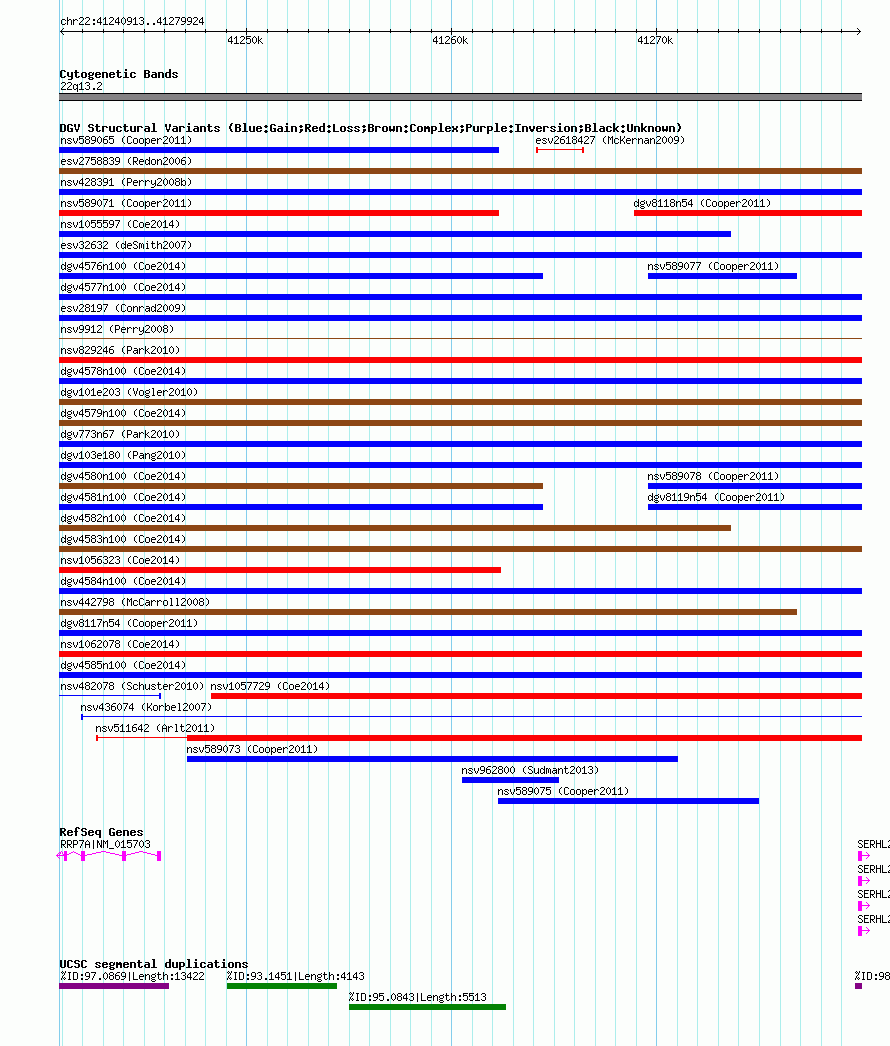Click the magenta RRP7A gene model glyph

coord(109,856)
